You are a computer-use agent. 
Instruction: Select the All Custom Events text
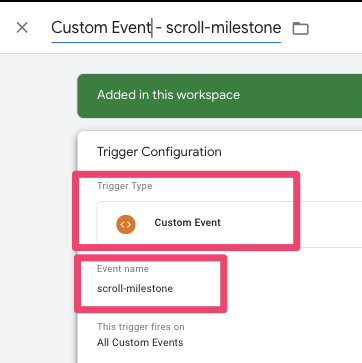pos(140,342)
